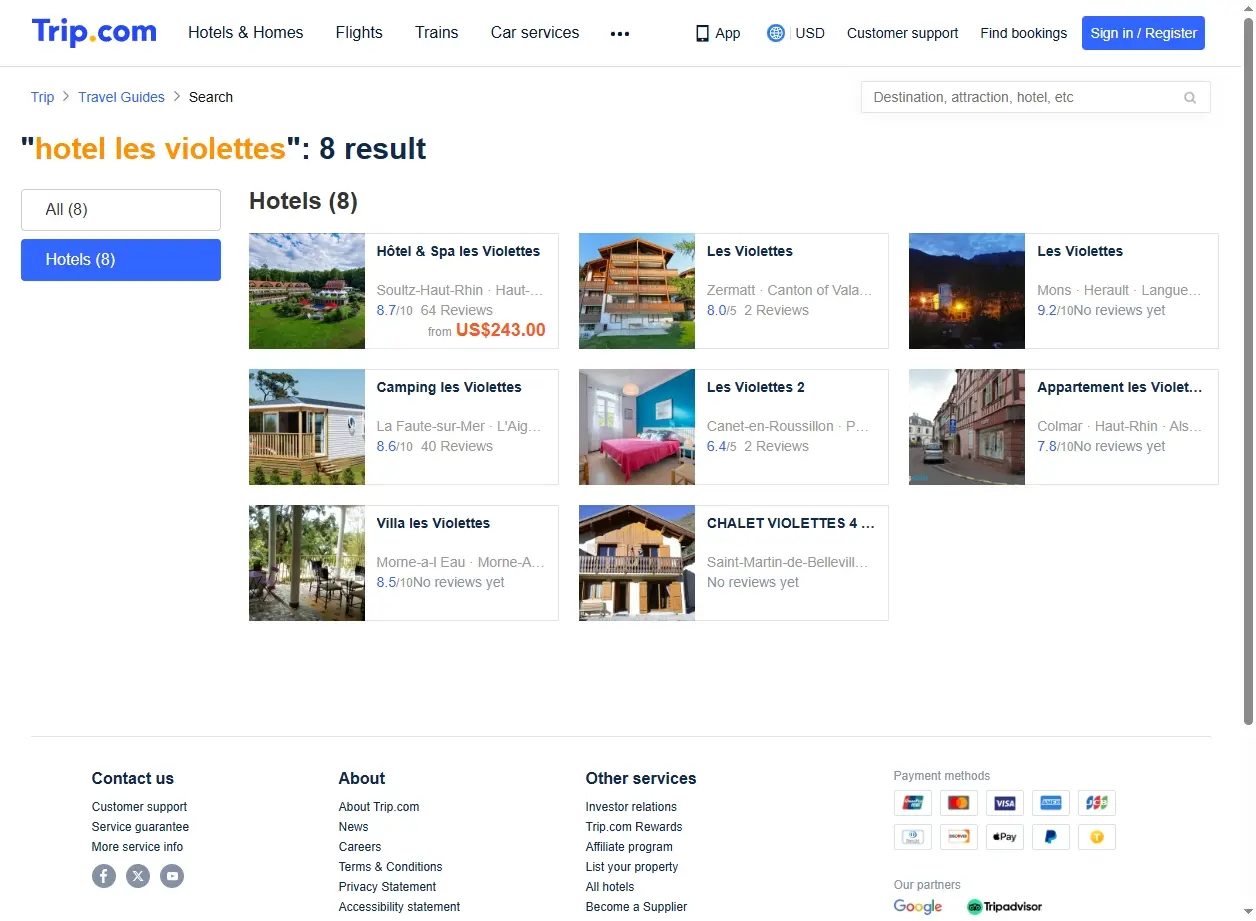Open List your property link

tap(632, 867)
